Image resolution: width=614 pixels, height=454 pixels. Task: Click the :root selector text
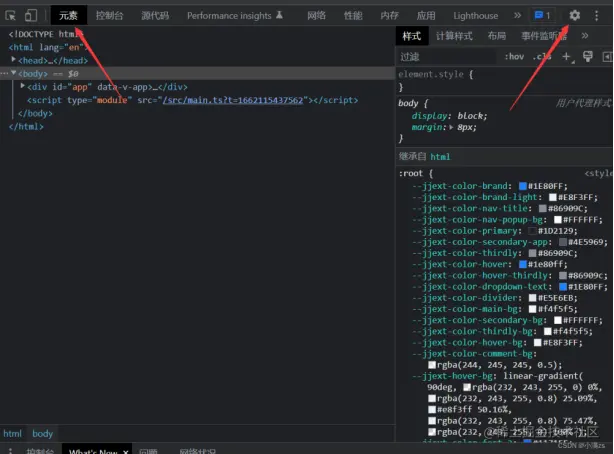(x=410, y=173)
